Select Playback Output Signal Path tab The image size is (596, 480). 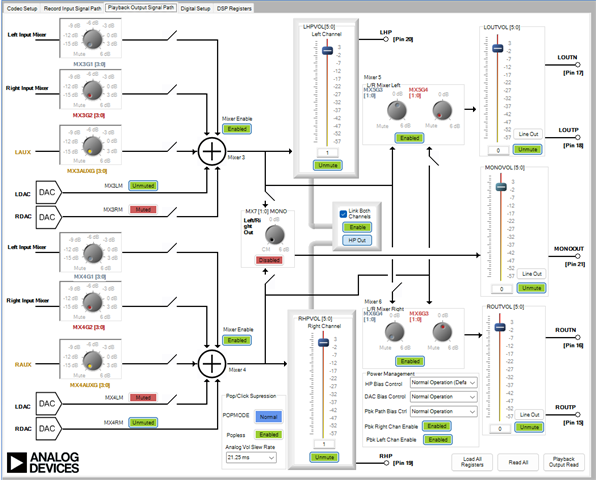click(141, 8)
